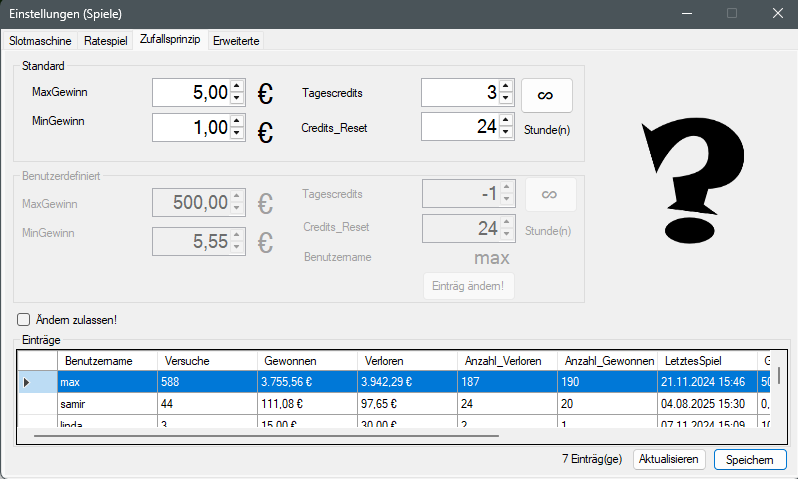
Task: Click the 111,08 € cell in samir row
Action: coord(307,404)
